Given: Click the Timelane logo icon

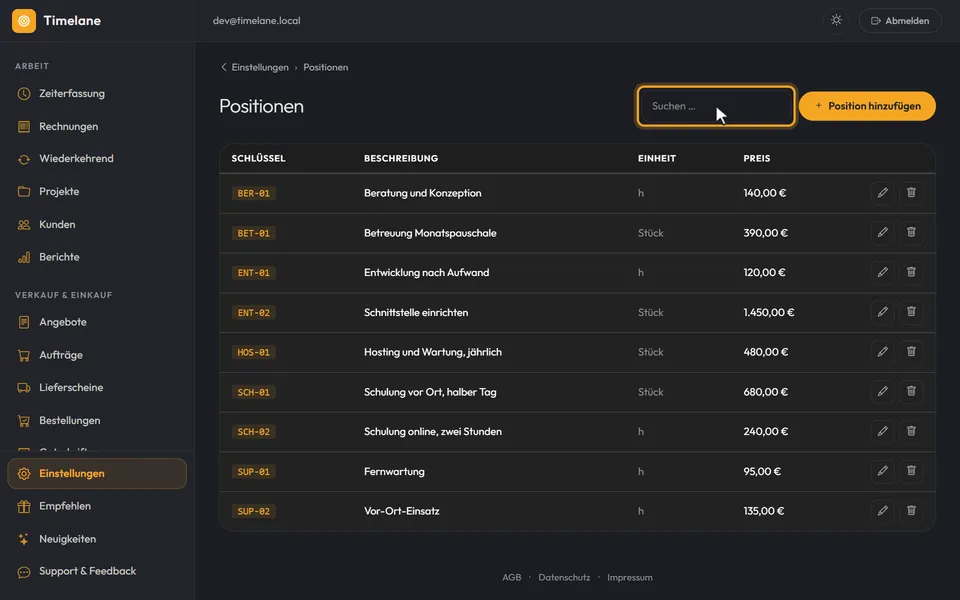Looking at the screenshot, I should pyautogui.click(x=24, y=21).
